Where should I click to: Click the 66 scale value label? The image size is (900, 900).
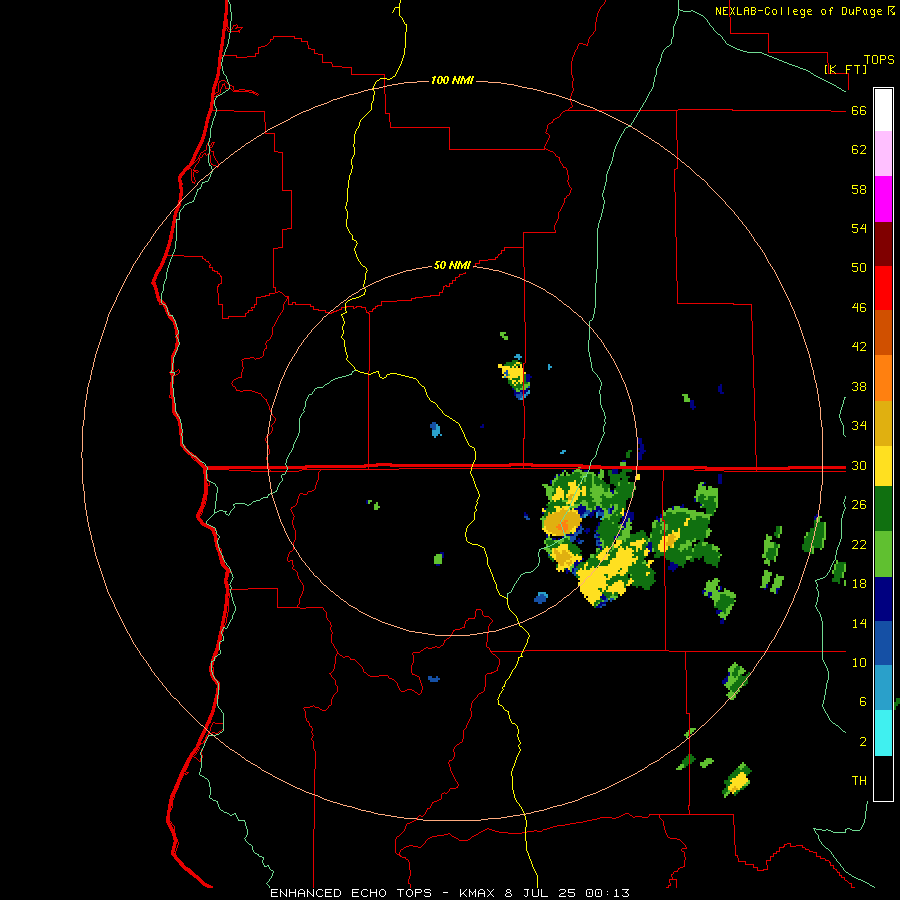point(859,111)
